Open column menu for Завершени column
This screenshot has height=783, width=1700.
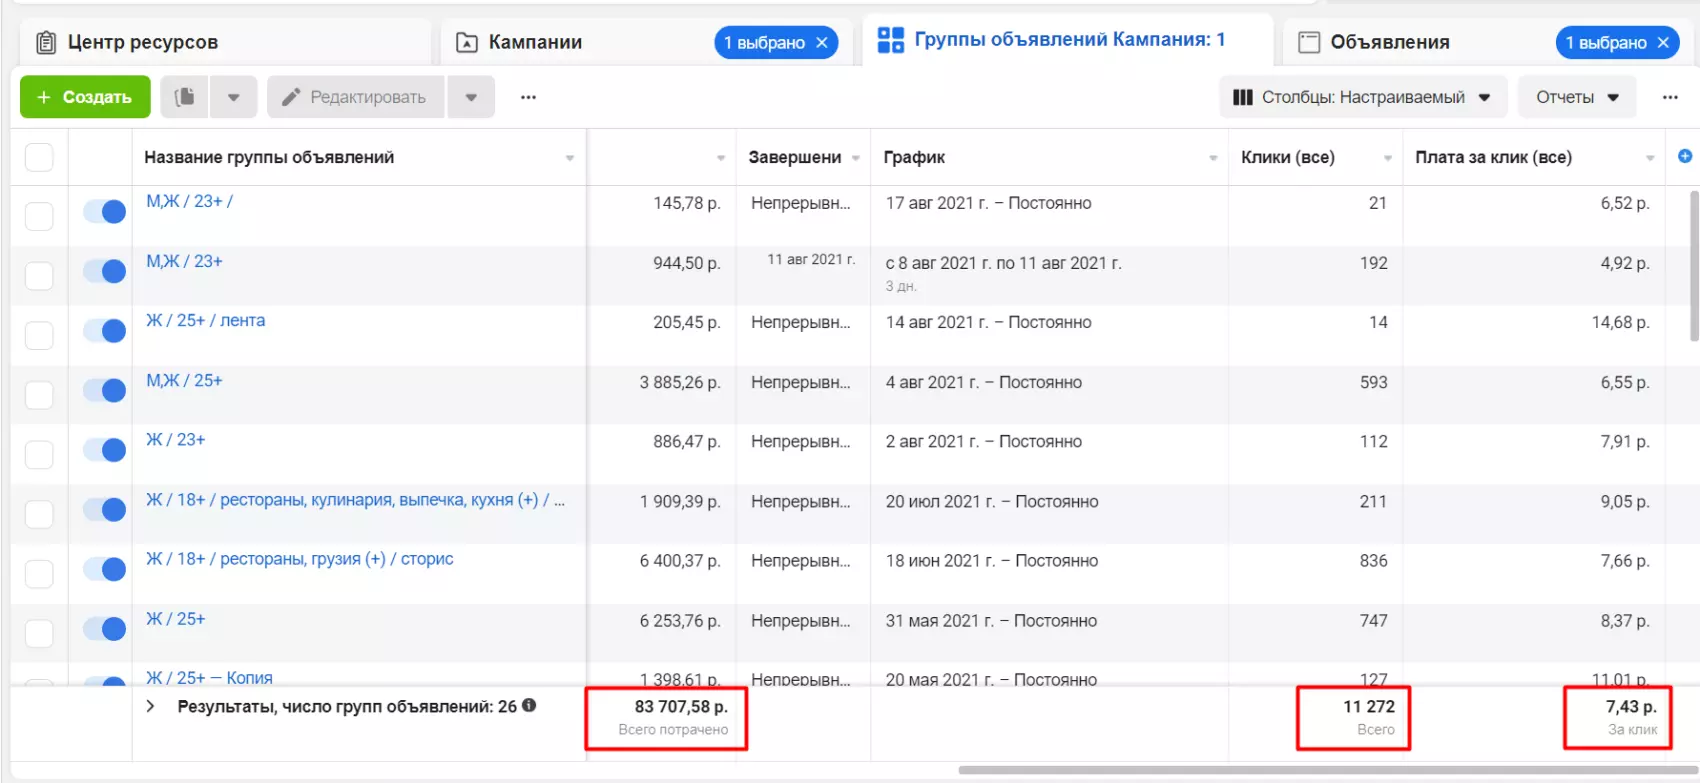856,158
